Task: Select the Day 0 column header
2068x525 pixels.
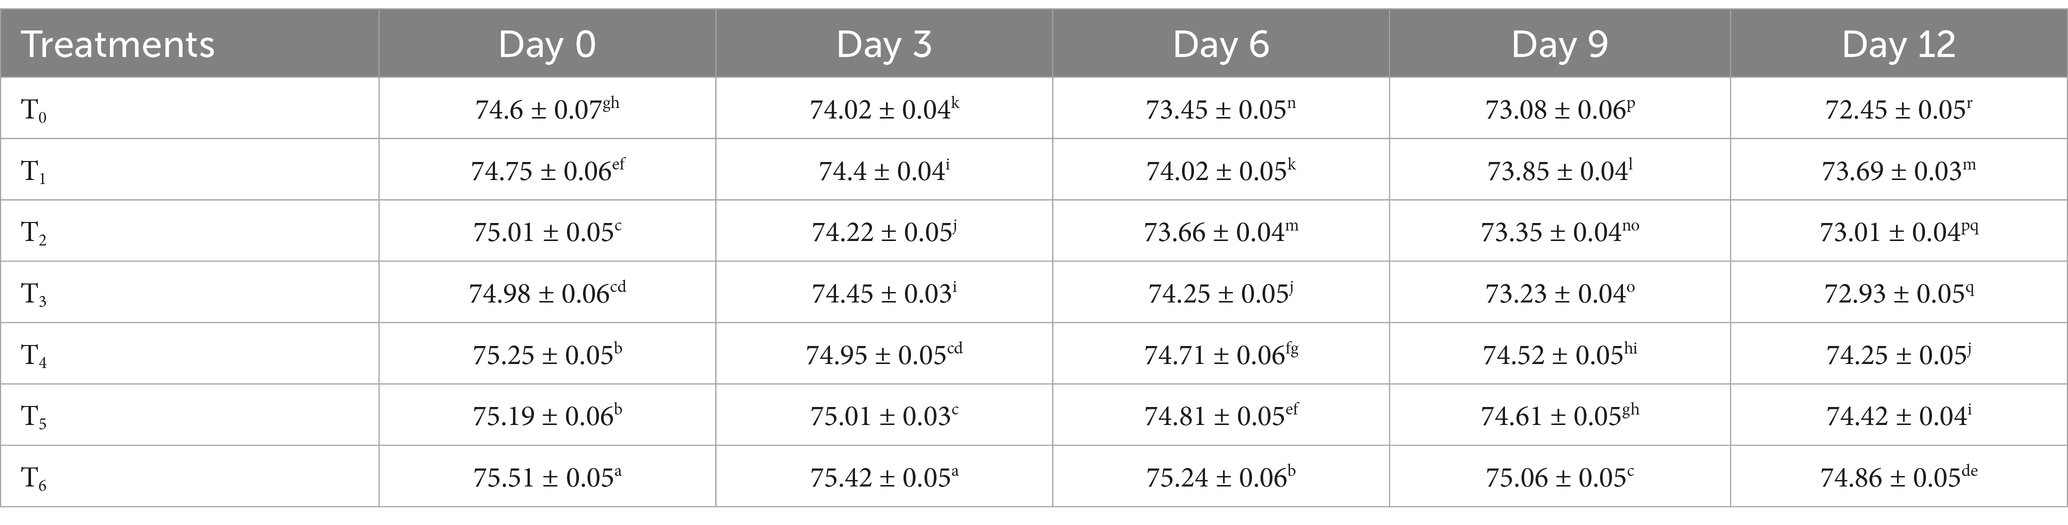Action: click(547, 45)
